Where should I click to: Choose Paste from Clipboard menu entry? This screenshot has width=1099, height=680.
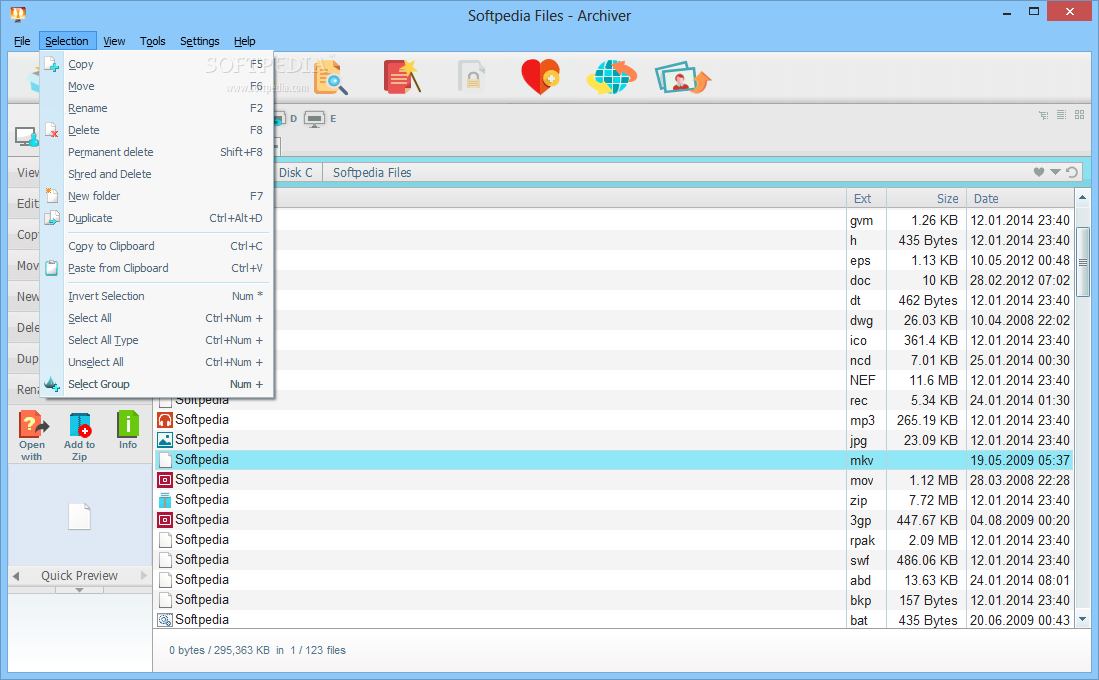click(156, 268)
